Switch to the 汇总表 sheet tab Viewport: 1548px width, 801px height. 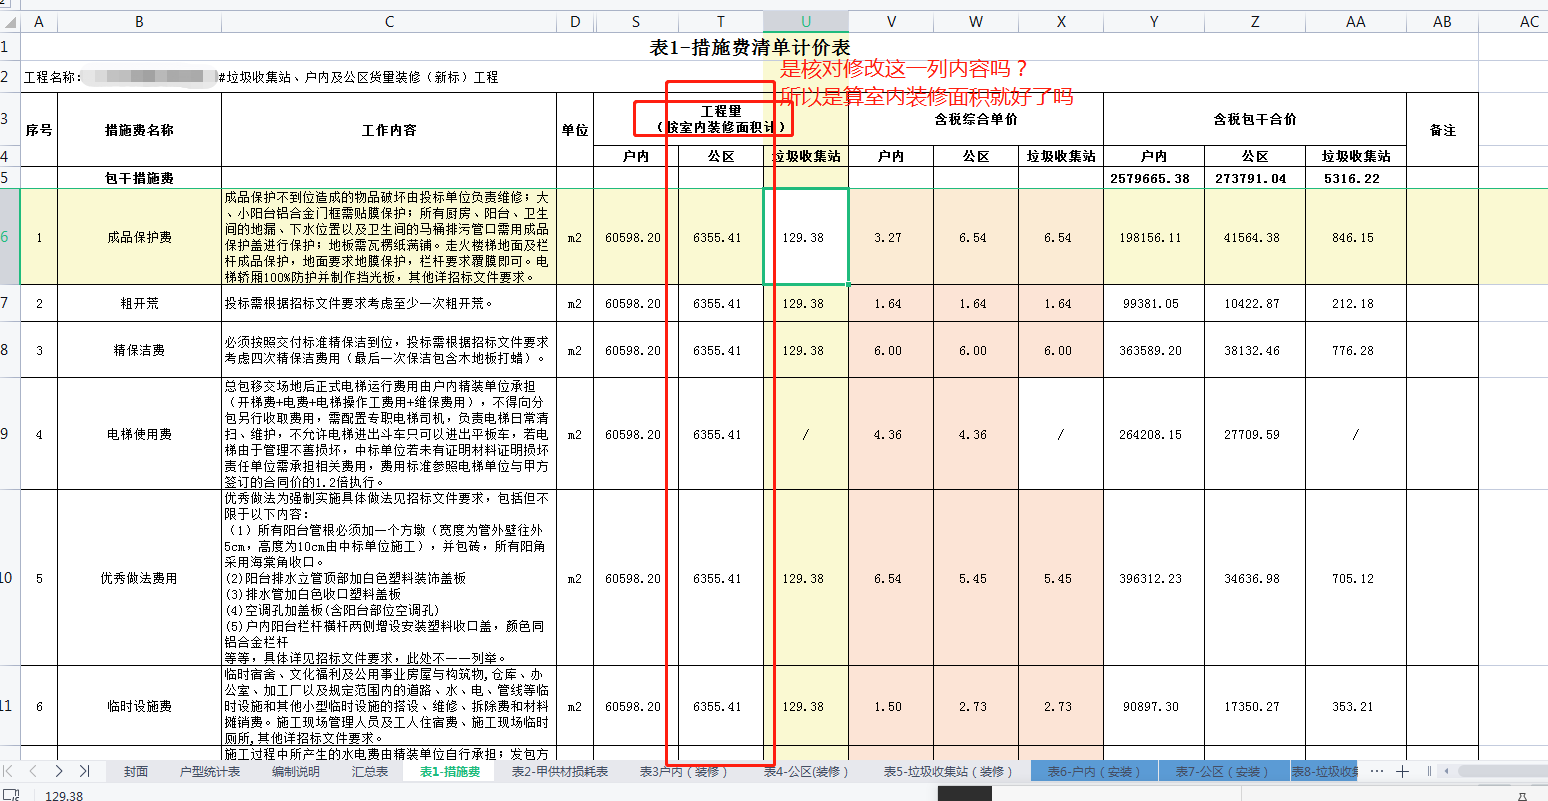[x=370, y=771]
